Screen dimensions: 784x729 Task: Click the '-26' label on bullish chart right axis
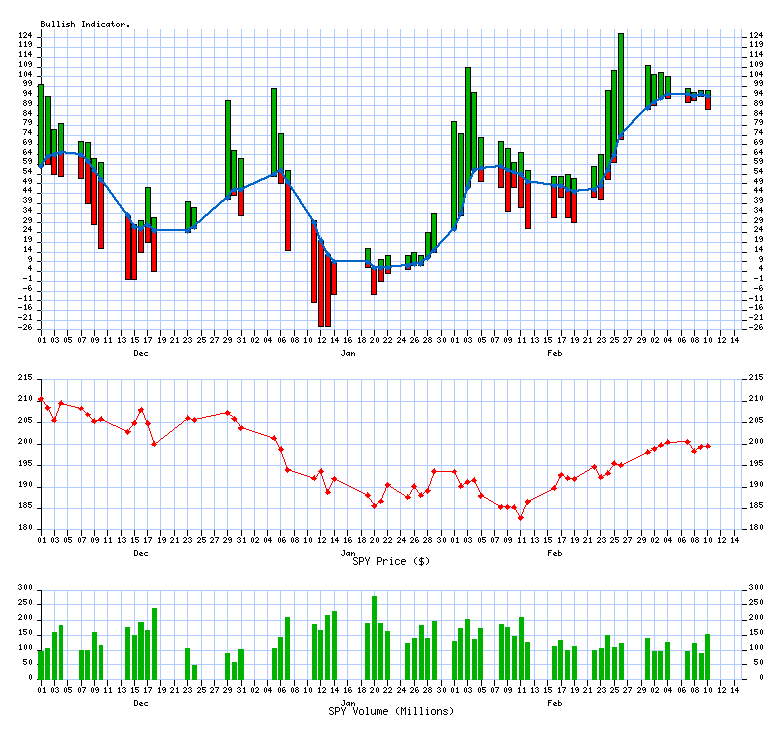pos(757,327)
